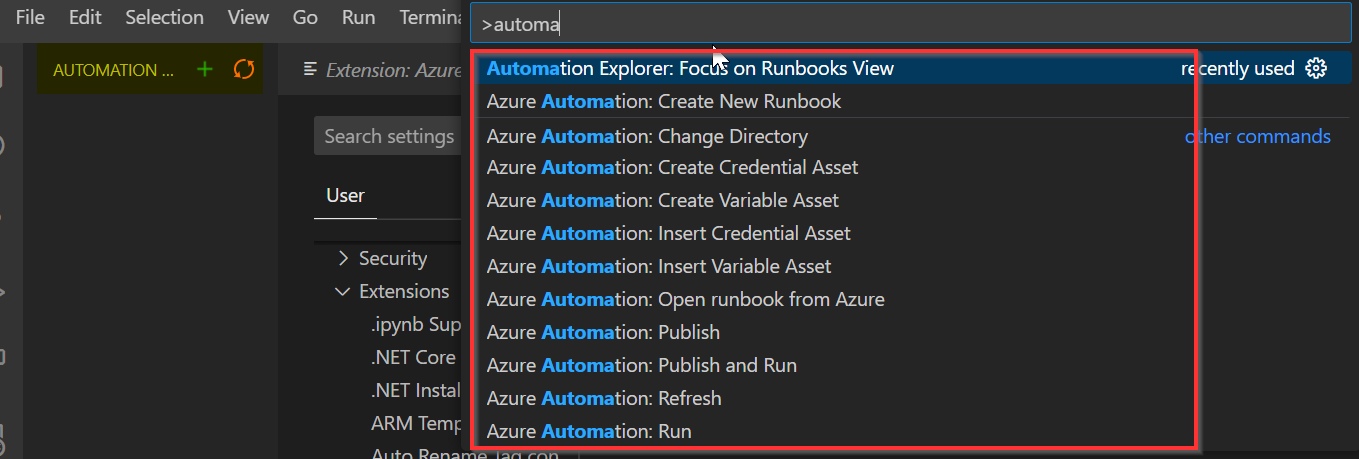Open the Terminal menu
The image size is (1359, 459).
tap(432, 17)
